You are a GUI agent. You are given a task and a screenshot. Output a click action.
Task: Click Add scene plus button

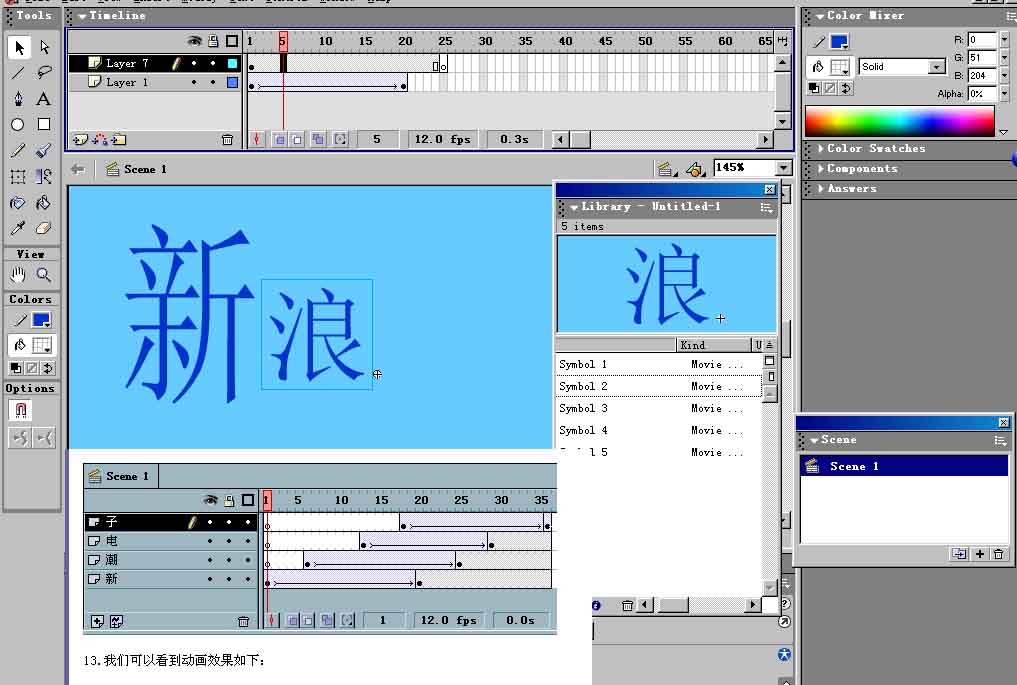click(x=979, y=554)
